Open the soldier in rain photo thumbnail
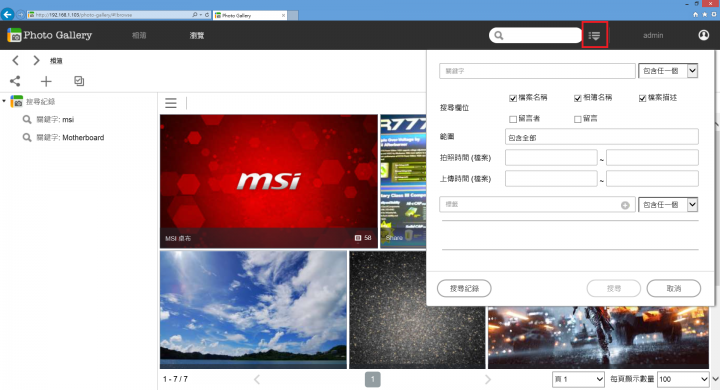Image resolution: width=720 pixels, height=390 pixels. coord(598,338)
